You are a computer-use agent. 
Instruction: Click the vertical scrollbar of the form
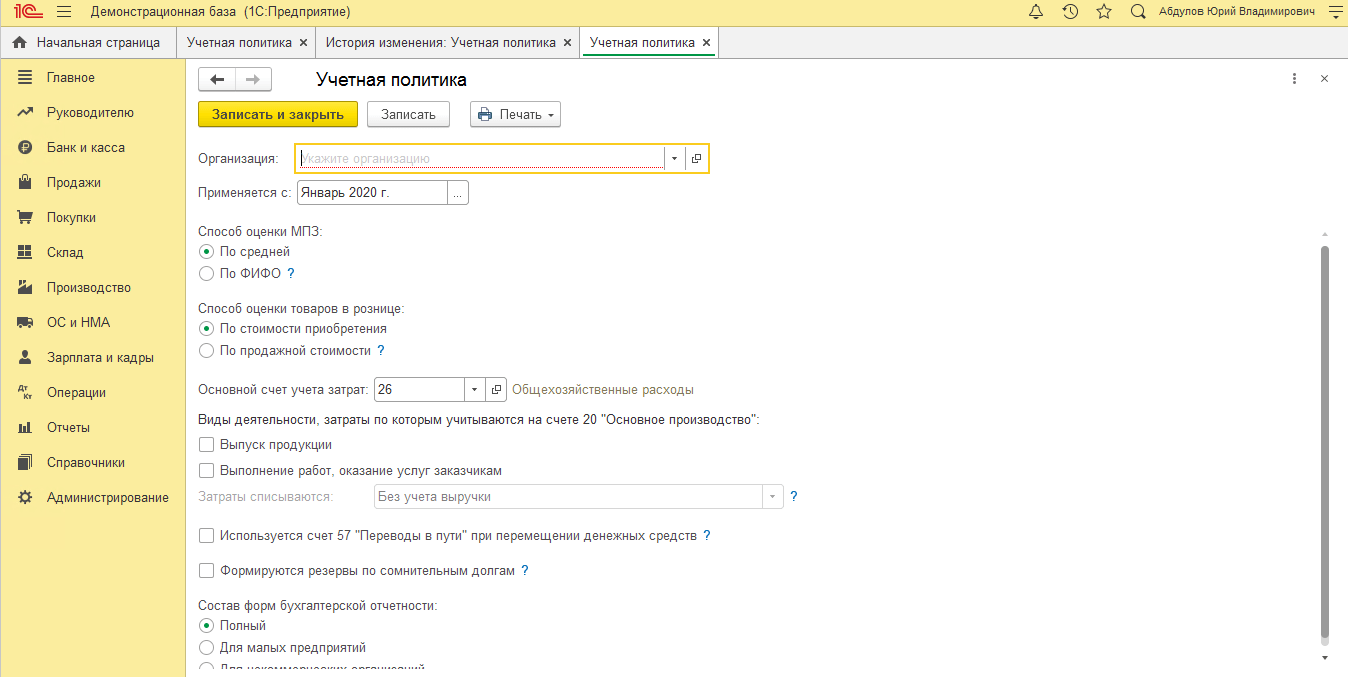1325,440
